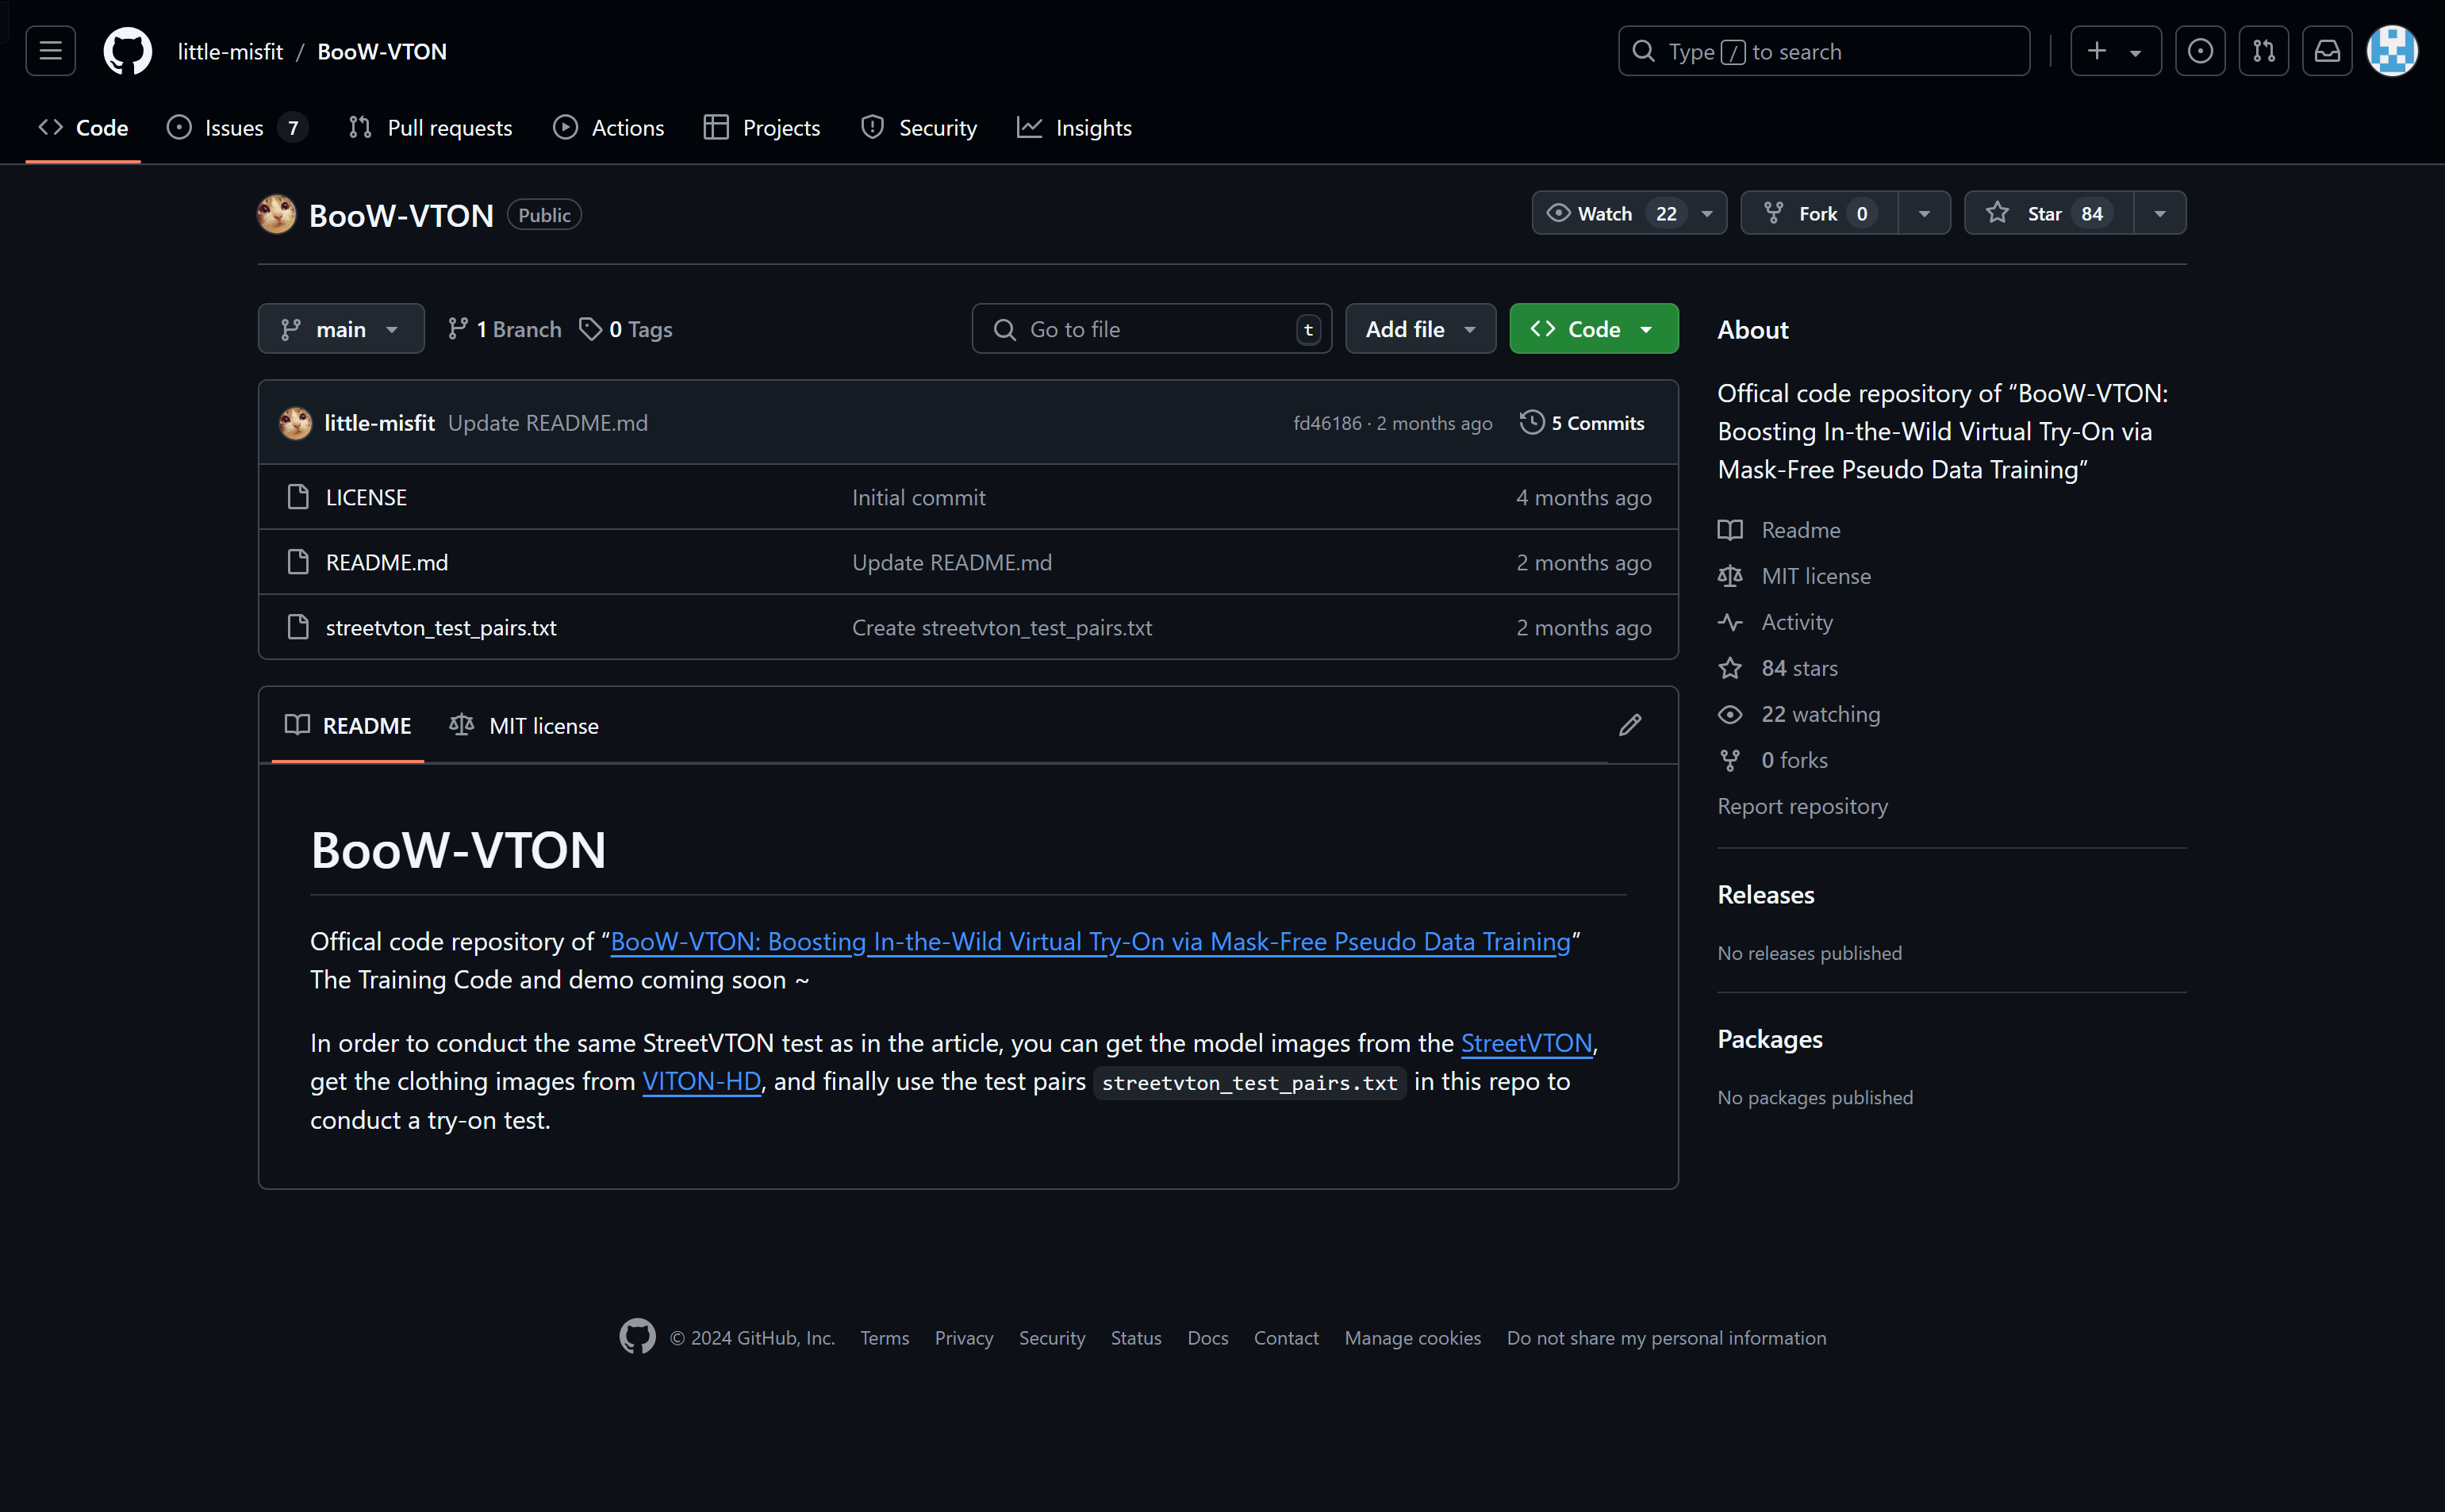
Task: Open the hamburger navigation menu
Action: 50,51
